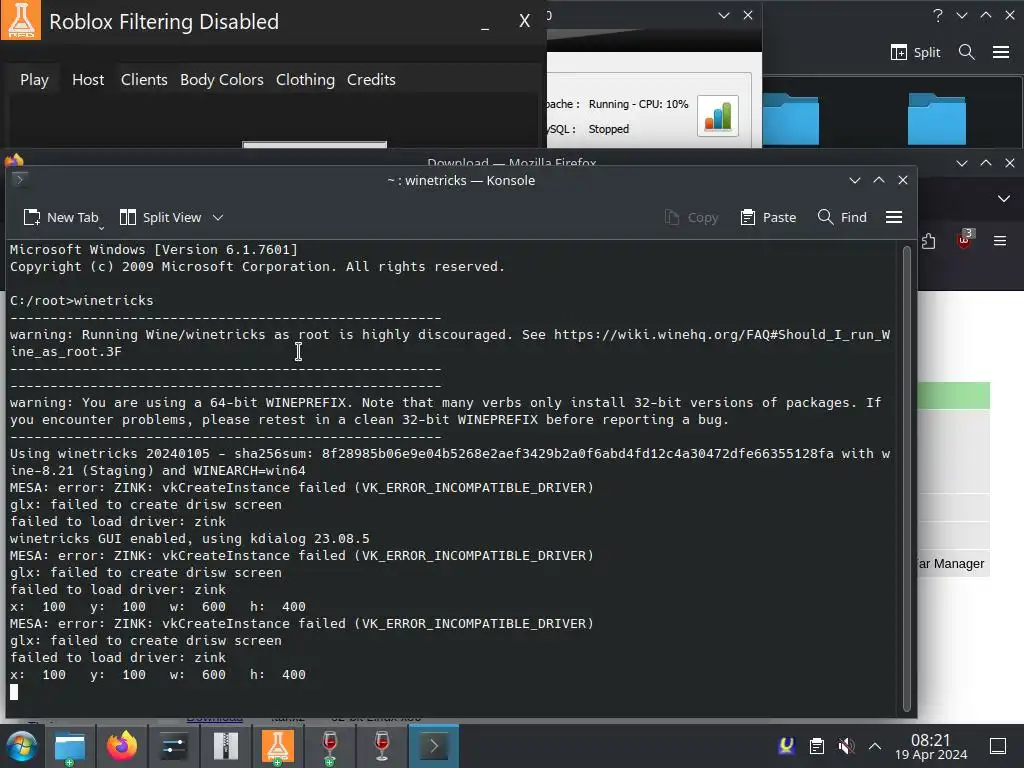Click the uBlock Origin icon with badge 3
The height and width of the screenshot is (768, 1024).
coord(965,240)
